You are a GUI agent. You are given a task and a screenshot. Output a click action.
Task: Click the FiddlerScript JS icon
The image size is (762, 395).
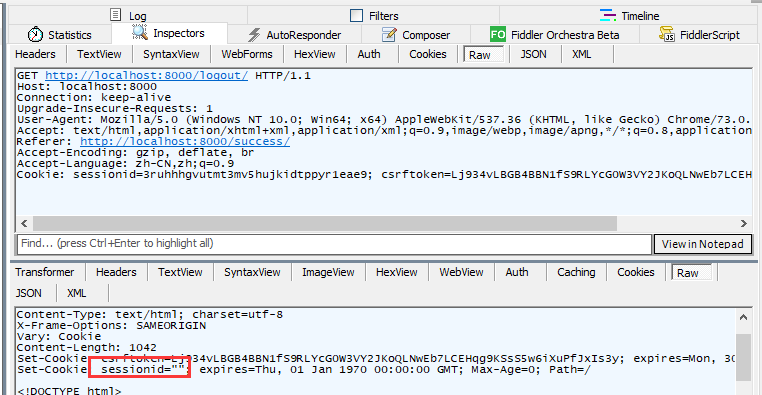point(667,34)
